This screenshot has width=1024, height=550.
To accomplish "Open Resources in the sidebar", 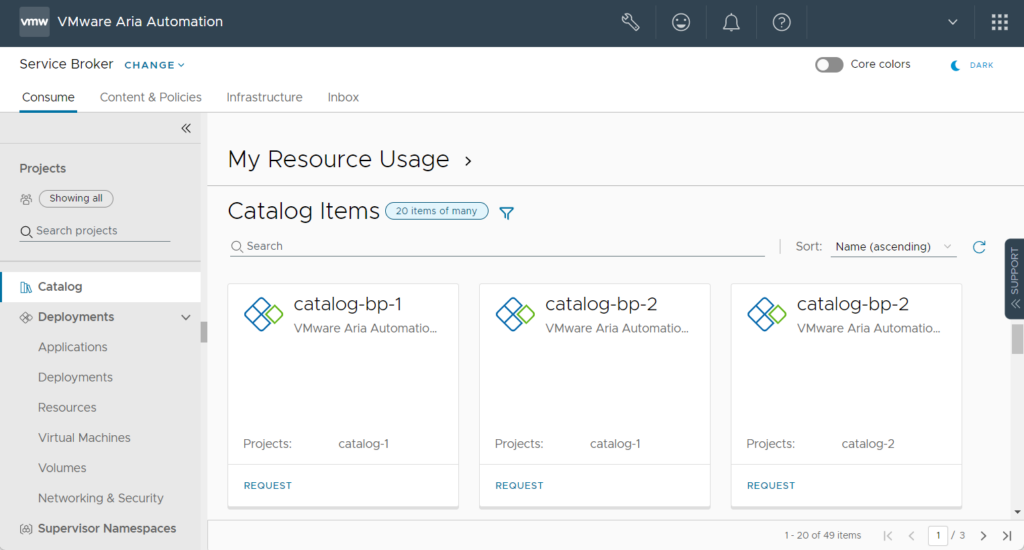I will 67,408.
